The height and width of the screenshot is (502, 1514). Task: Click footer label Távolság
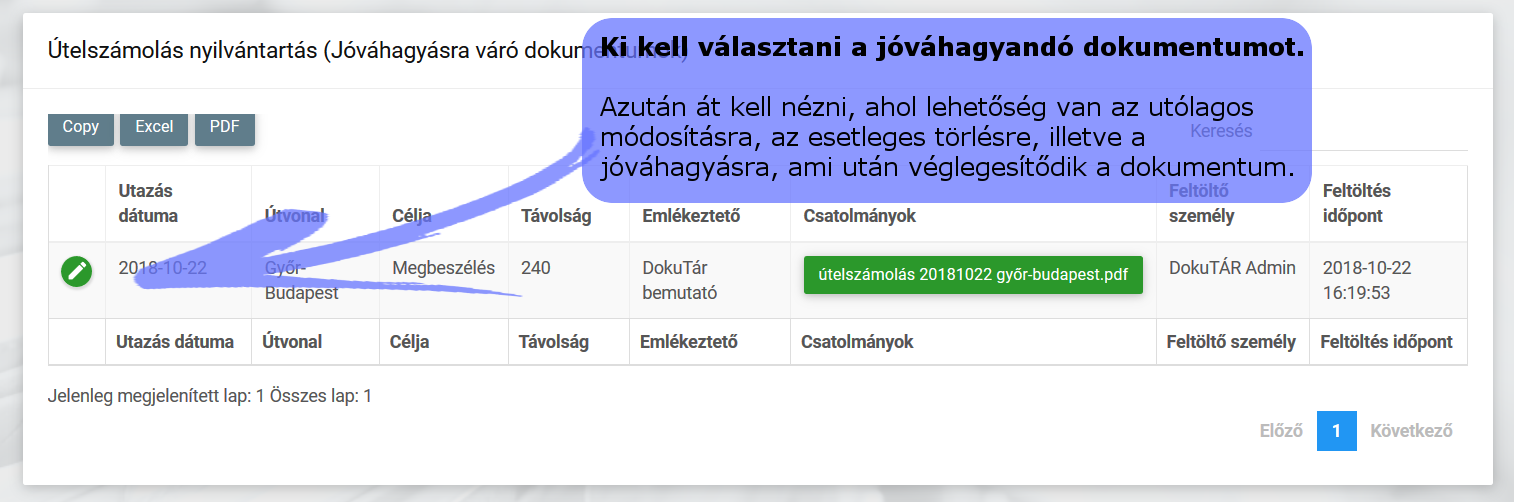tap(554, 342)
